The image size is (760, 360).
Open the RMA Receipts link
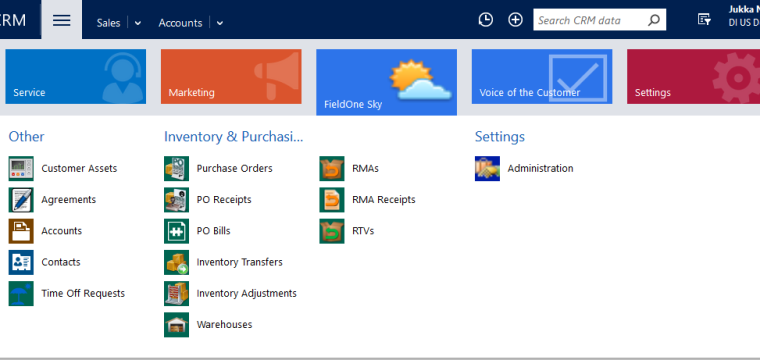tap(383, 200)
